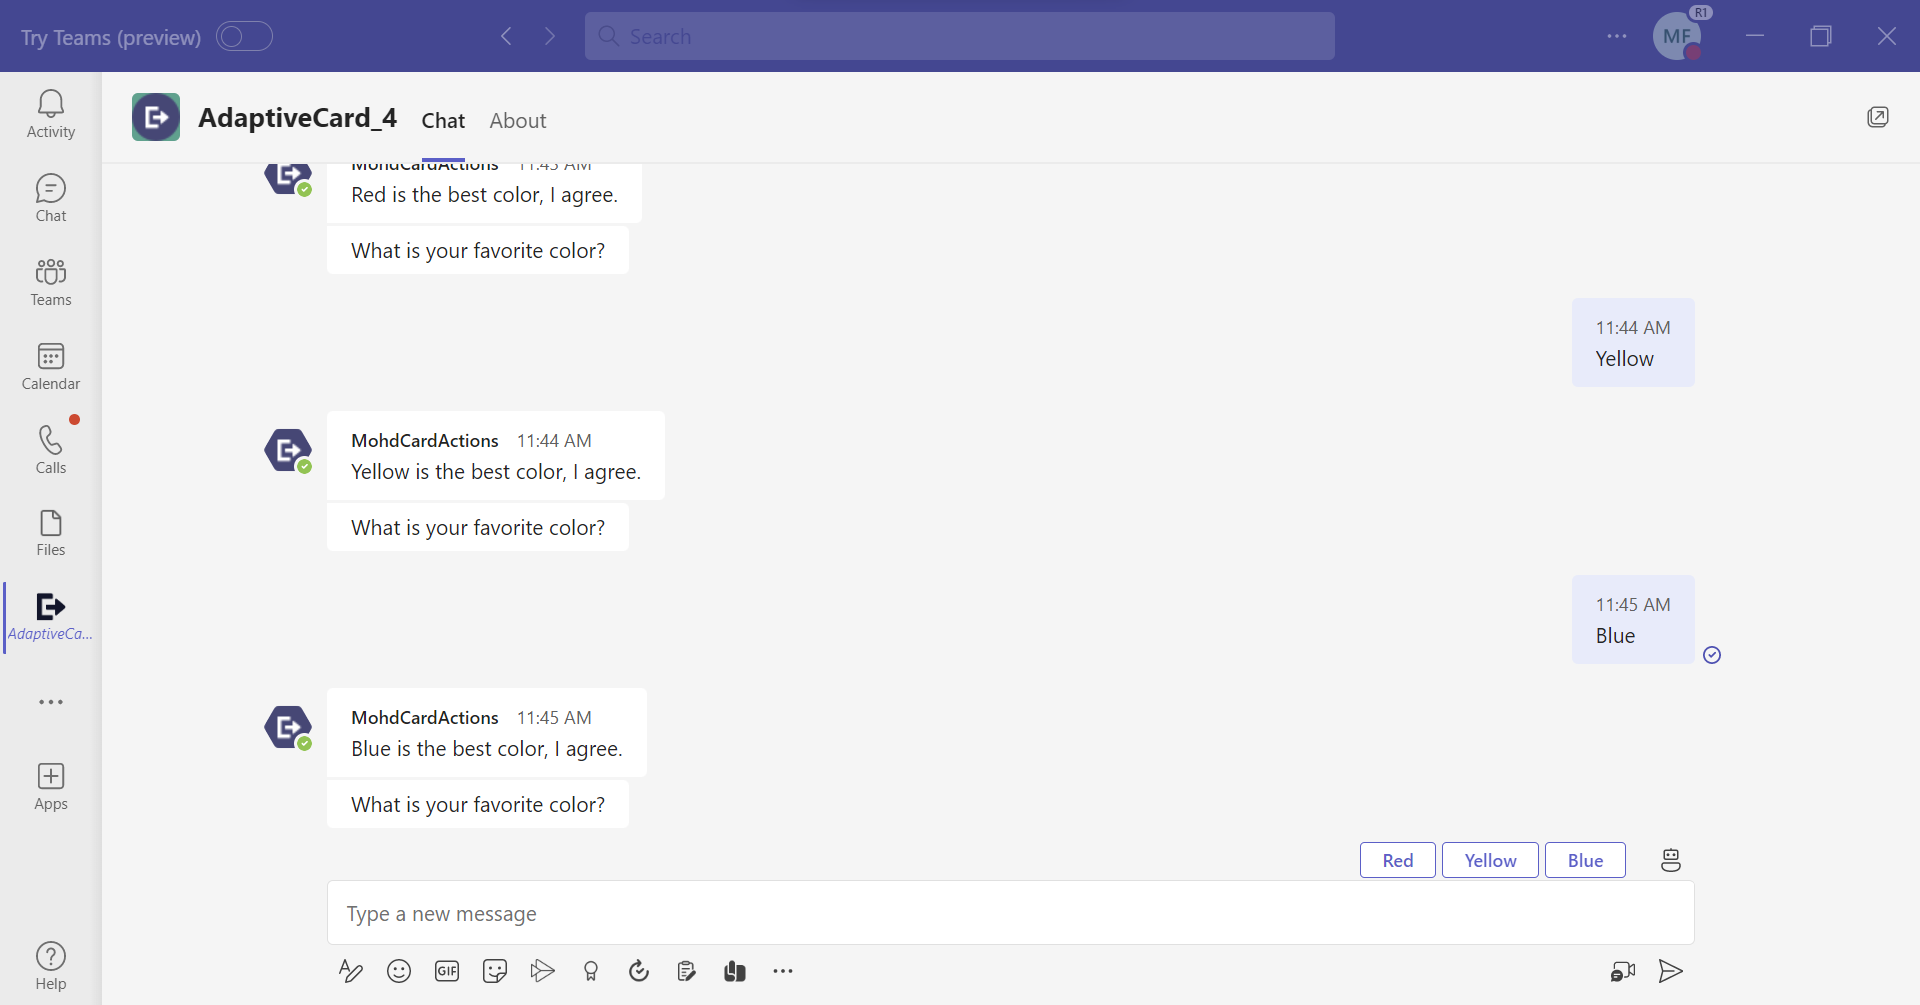Image resolution: width=1920 pixels, height=1005 pixels.
Task: Switch to the About tab
Action: [518, 121]
